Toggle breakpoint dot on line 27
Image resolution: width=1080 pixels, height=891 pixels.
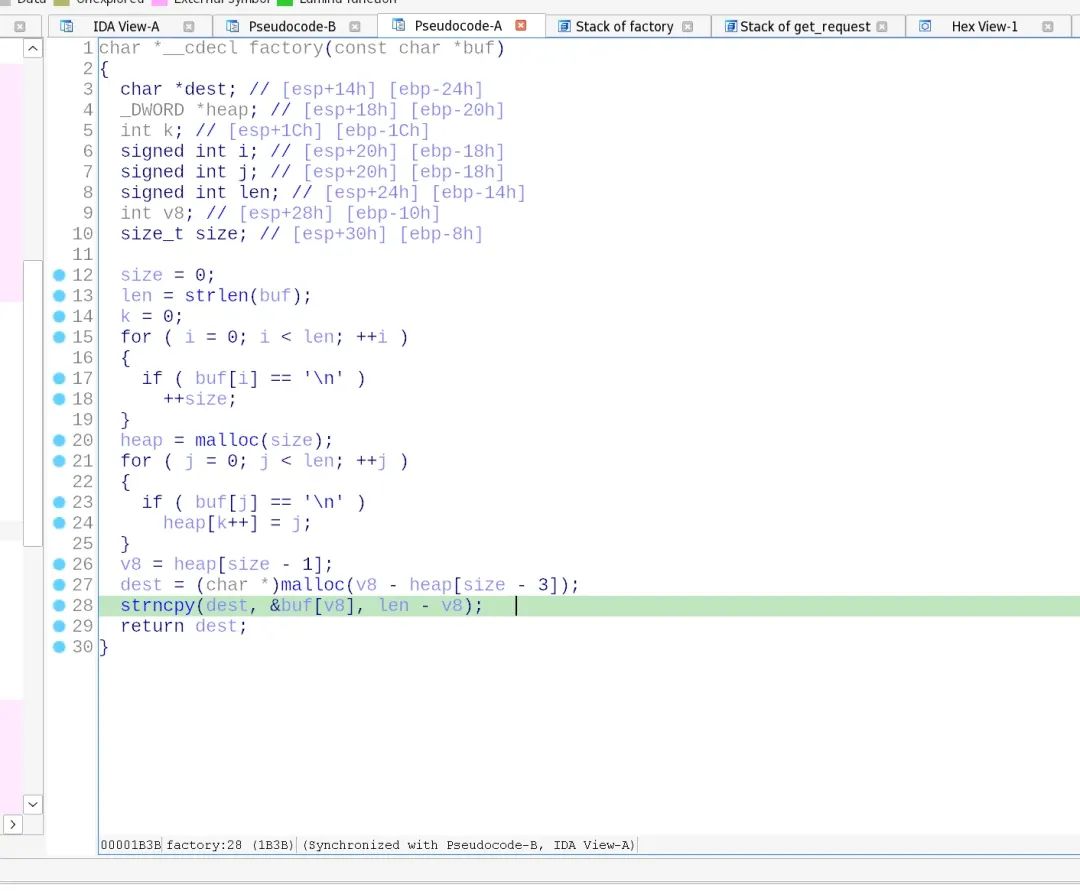tap(59, 585)
